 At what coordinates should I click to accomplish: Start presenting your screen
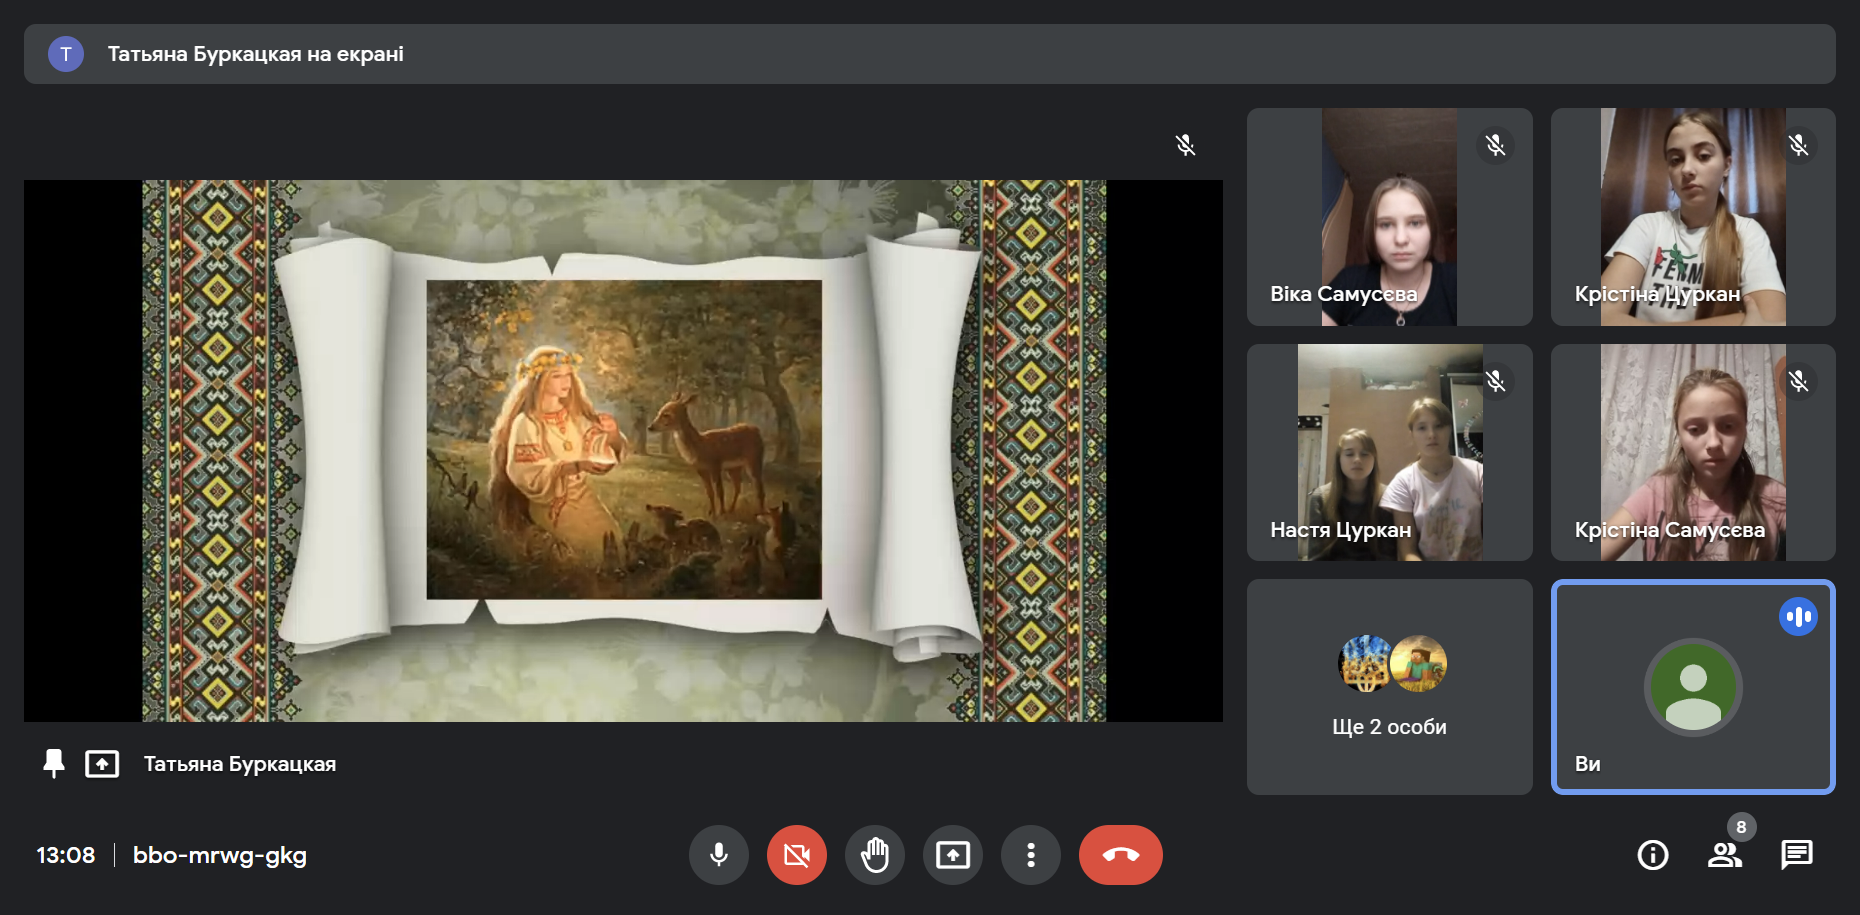953,855
